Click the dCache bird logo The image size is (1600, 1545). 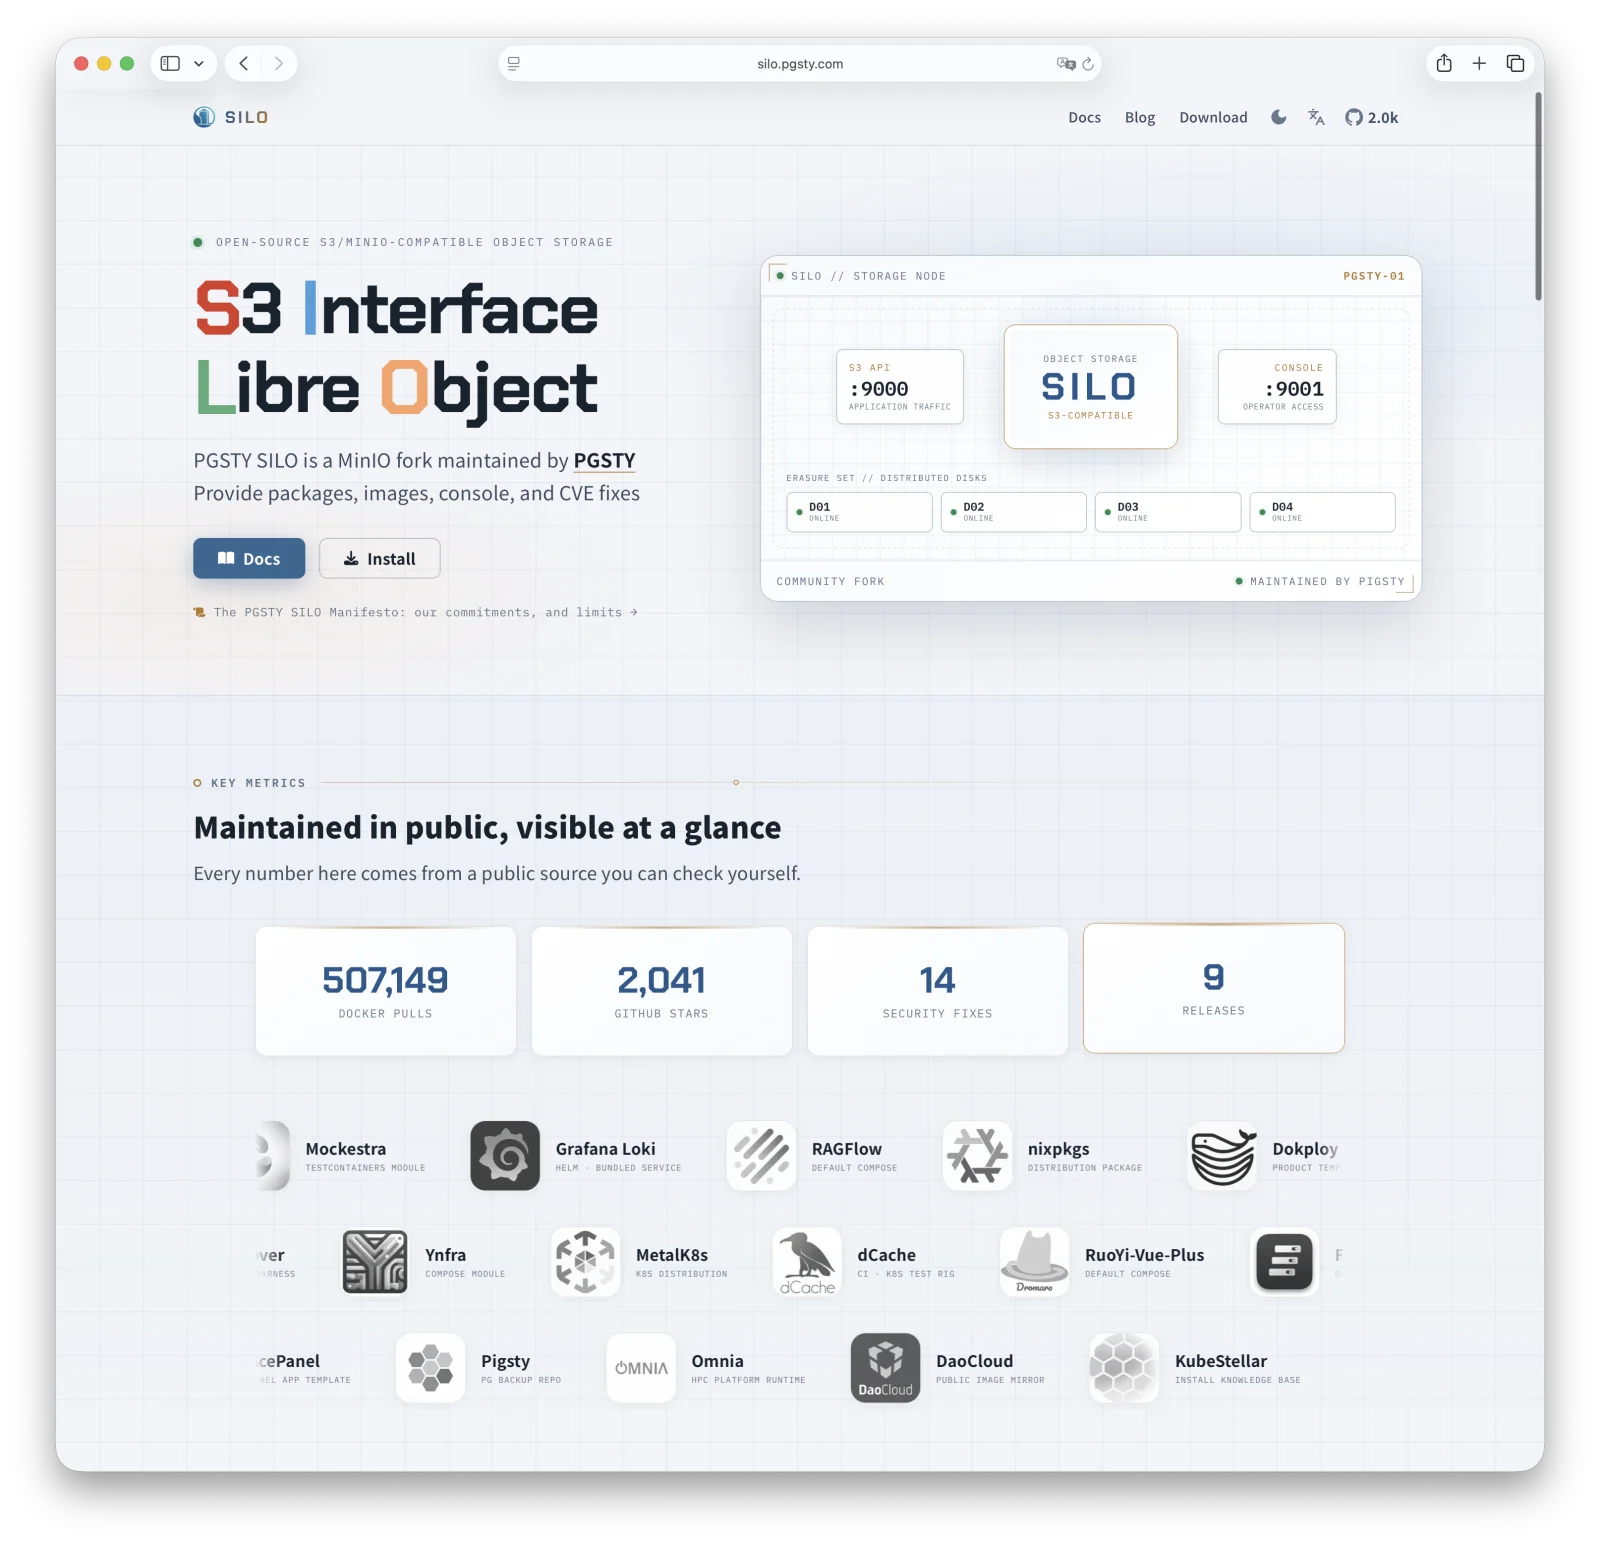point(807,1262)
